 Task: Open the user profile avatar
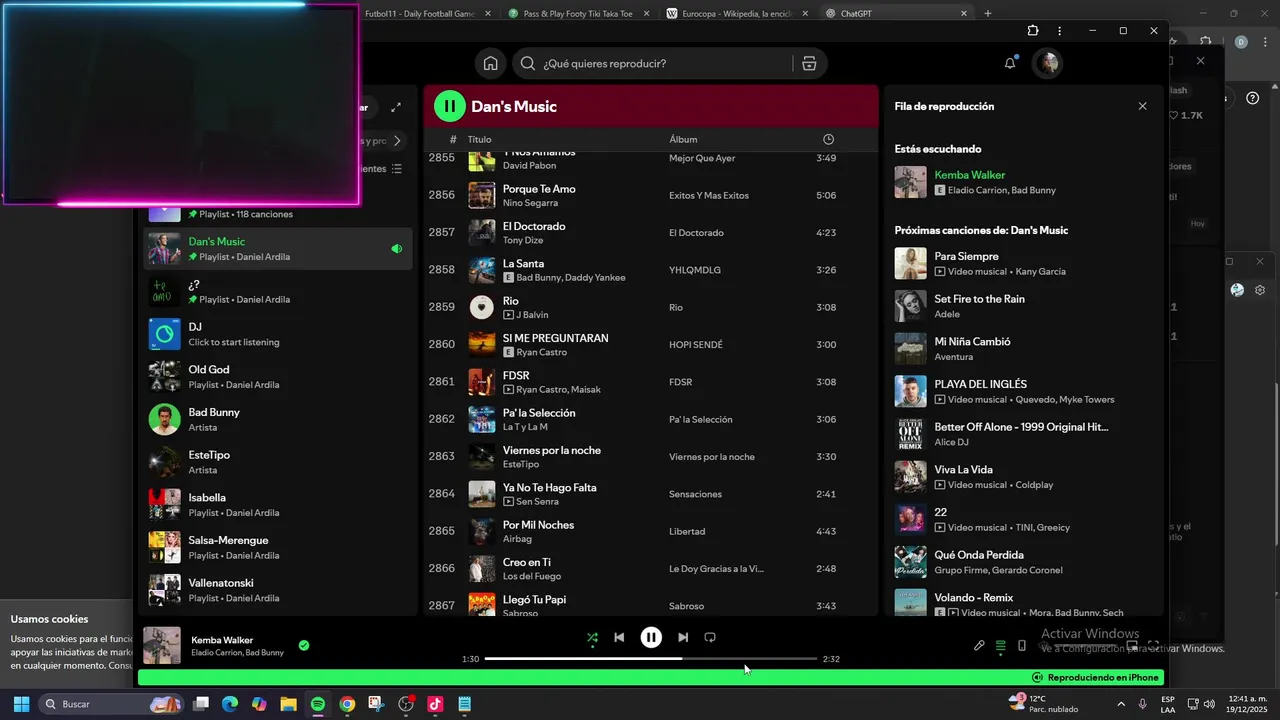1047,63
